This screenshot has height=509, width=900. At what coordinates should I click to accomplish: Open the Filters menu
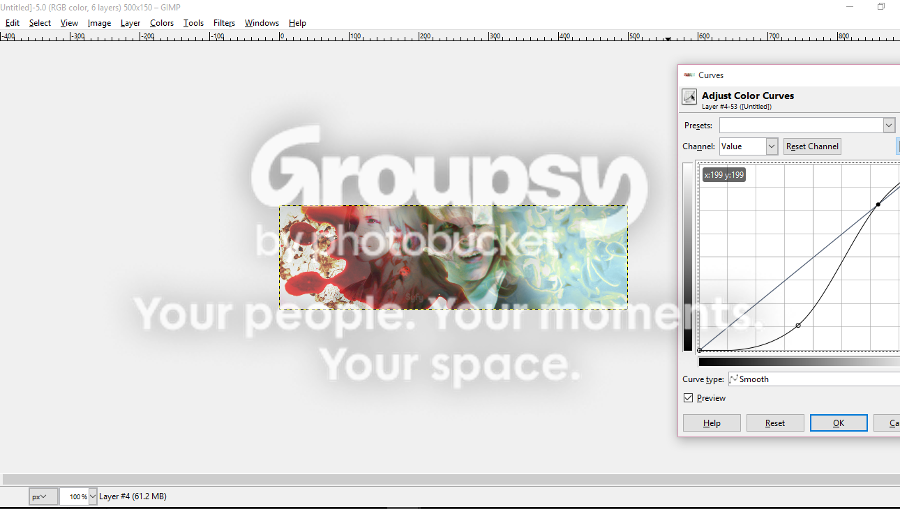(x=224, y=23)
